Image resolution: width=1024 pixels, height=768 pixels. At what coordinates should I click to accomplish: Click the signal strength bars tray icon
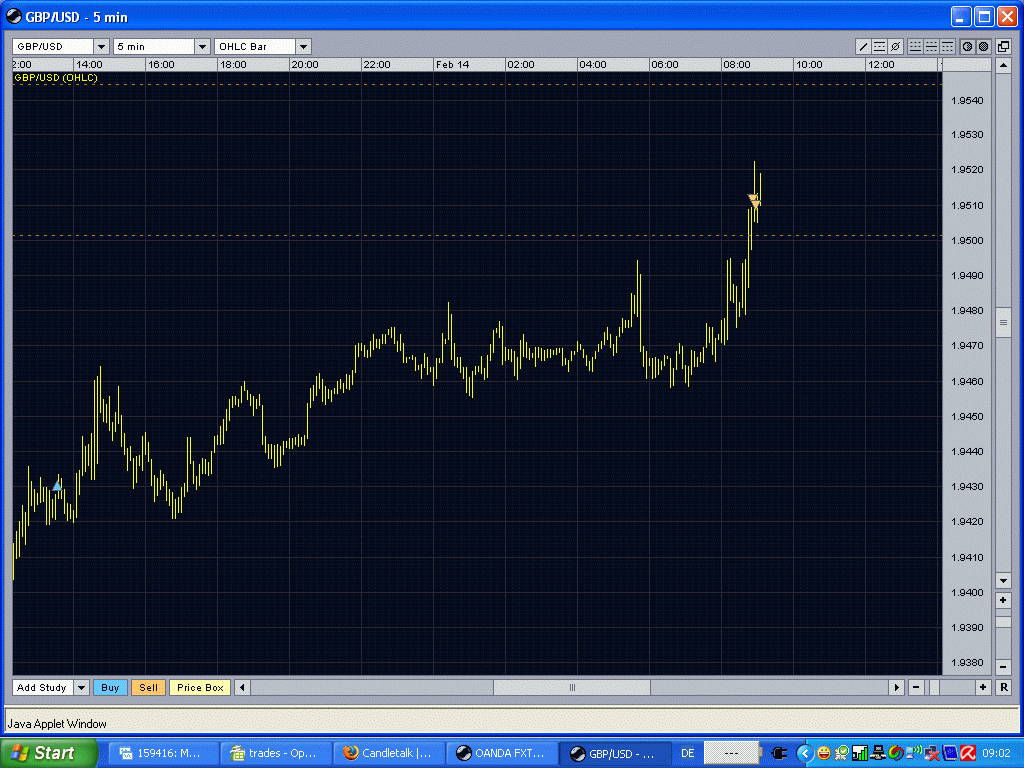(x=859, y=754)
